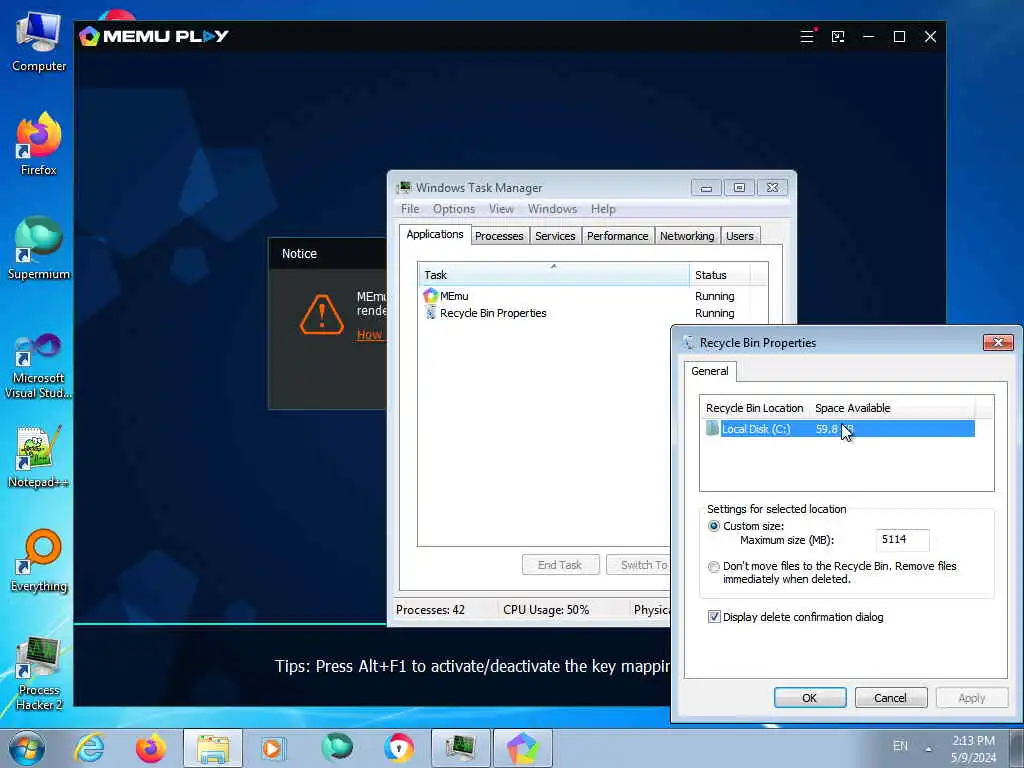1024x768 pixels.
Task: Click the taskbar clock showing 2:13 PM
Action: [973, 748]
